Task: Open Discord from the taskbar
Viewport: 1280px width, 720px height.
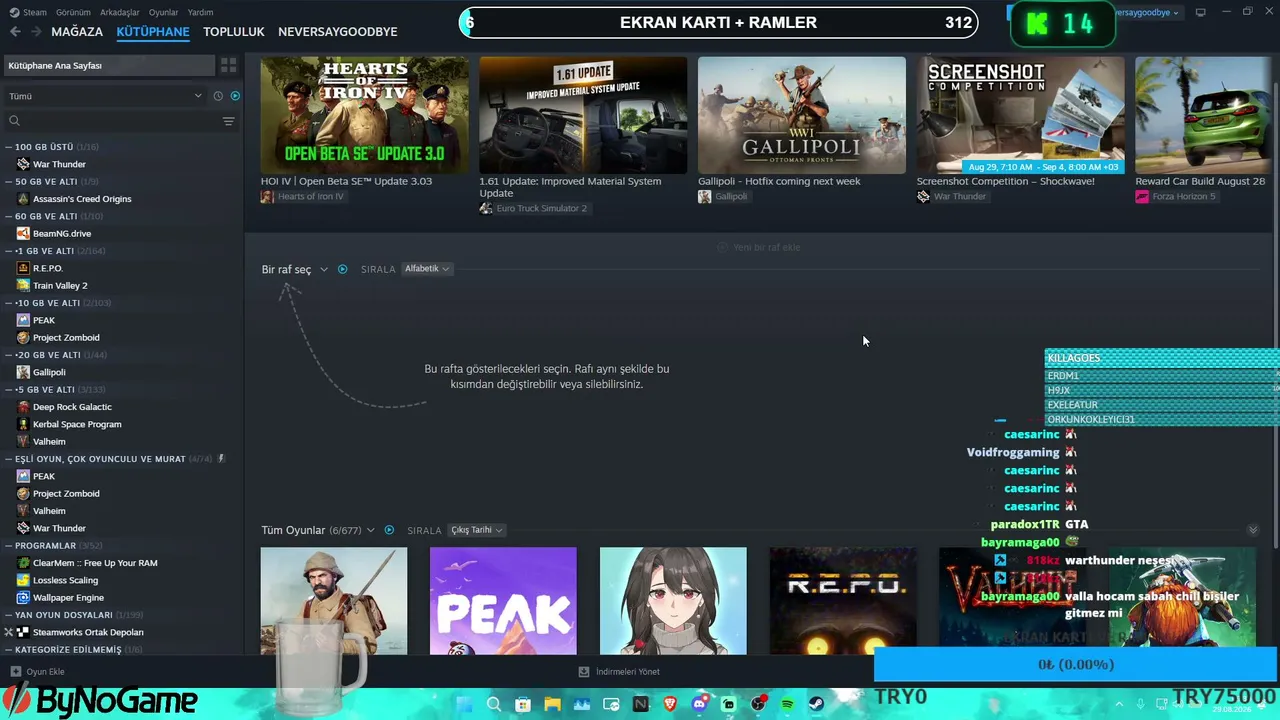Action: (700, 704)
